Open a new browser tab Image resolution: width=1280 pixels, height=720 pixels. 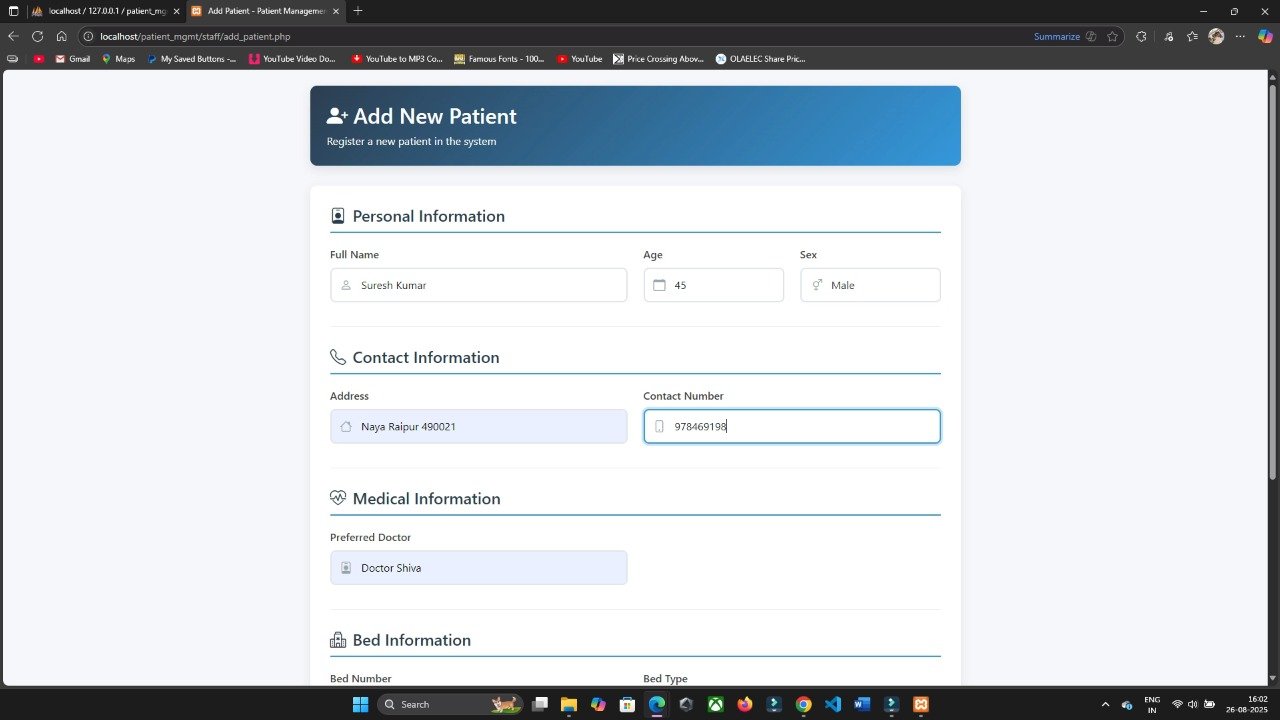coord(358,11)
